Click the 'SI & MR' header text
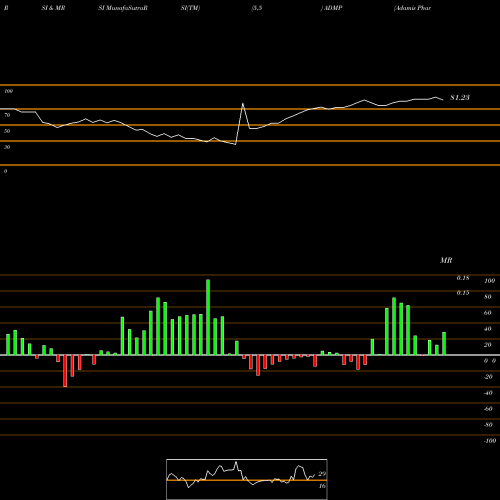Image resolution: width=500 pixels, height=500 pixels. click(53, 8)
